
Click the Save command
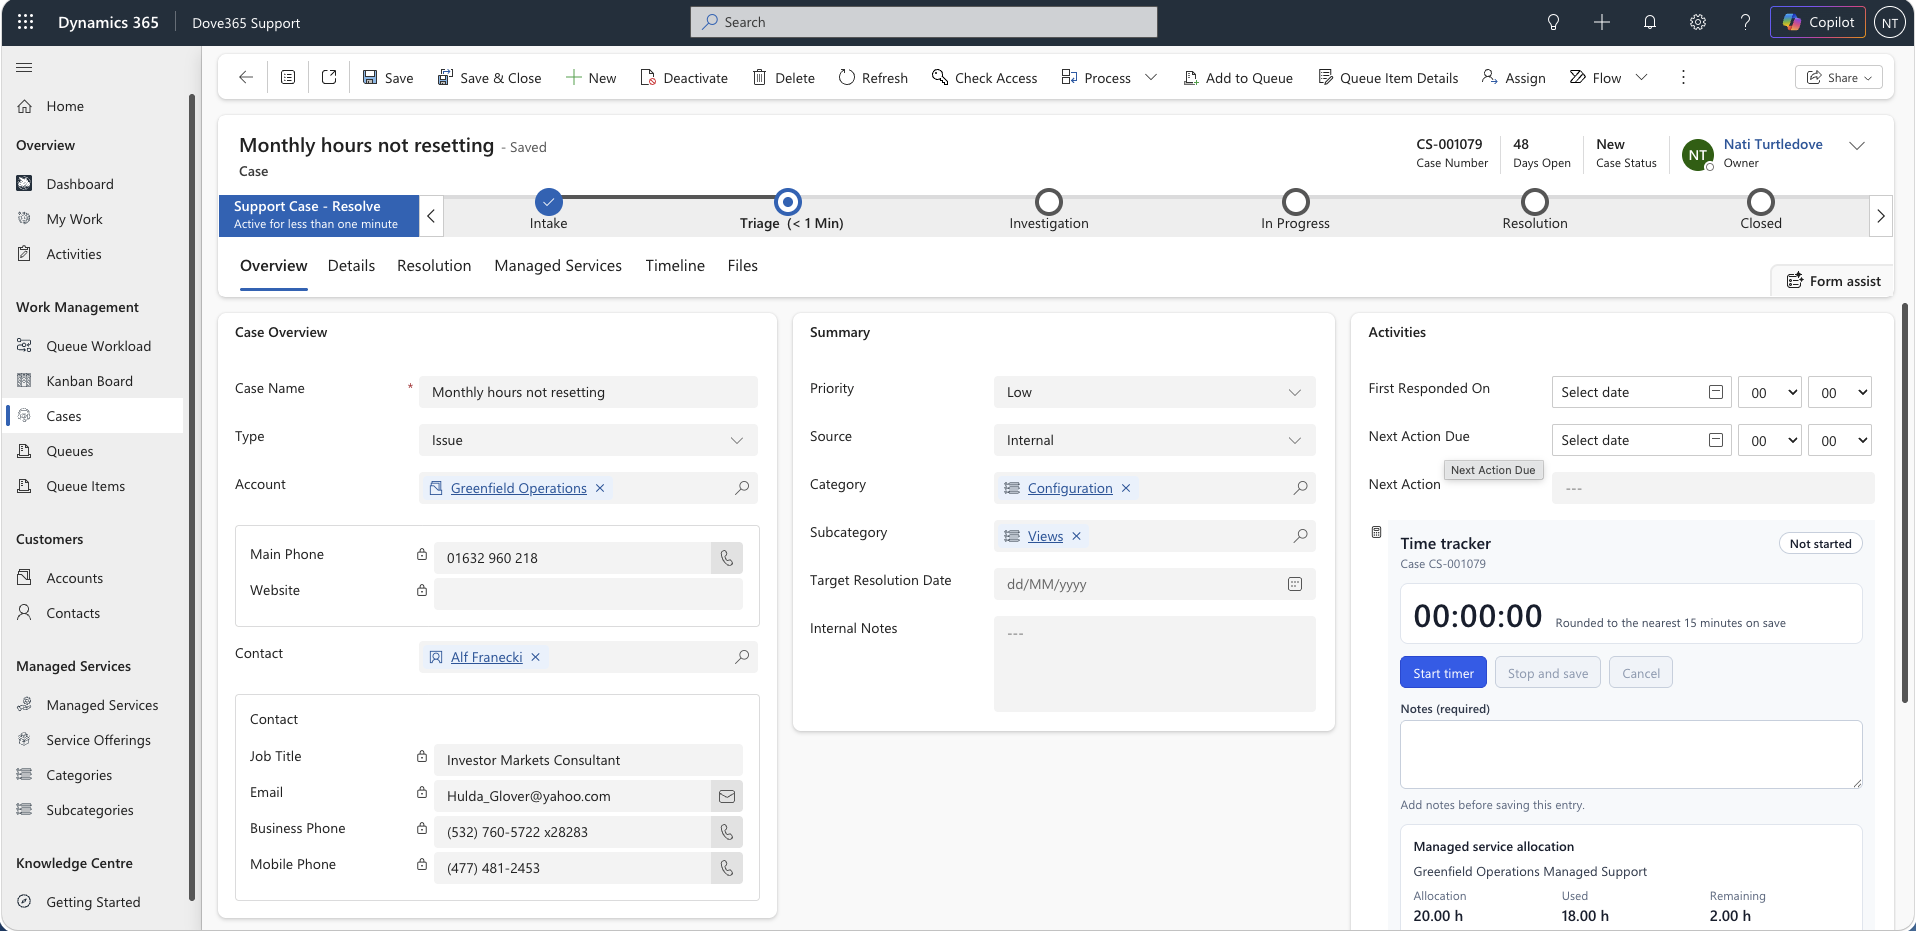tap(387, 77)
